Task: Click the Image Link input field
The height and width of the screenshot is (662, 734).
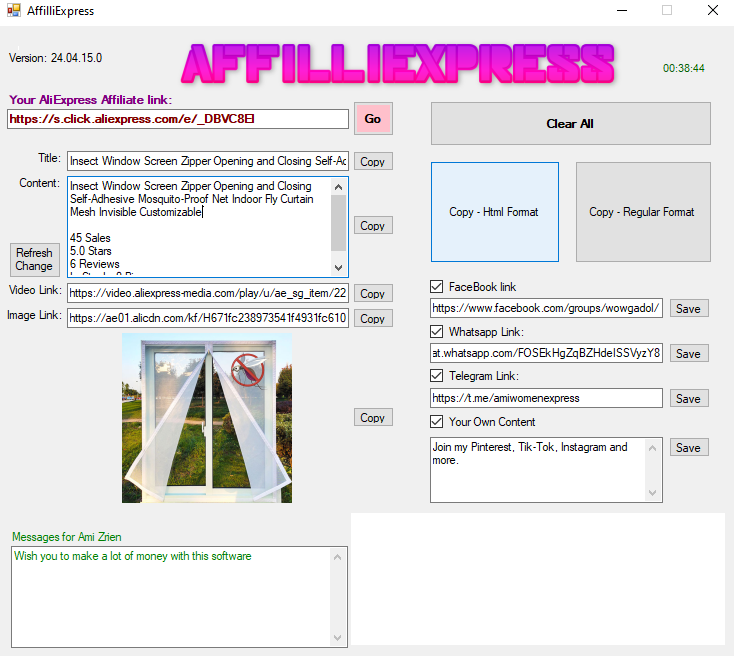Action: click(208, 318)
